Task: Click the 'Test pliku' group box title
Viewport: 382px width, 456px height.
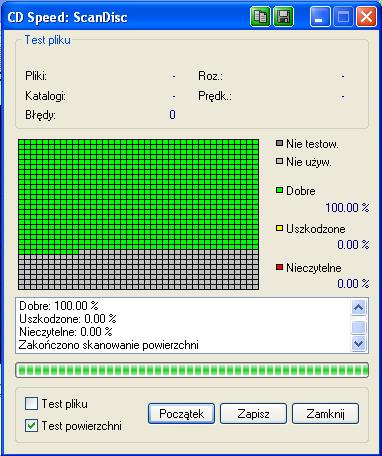Action: (48, 40)
